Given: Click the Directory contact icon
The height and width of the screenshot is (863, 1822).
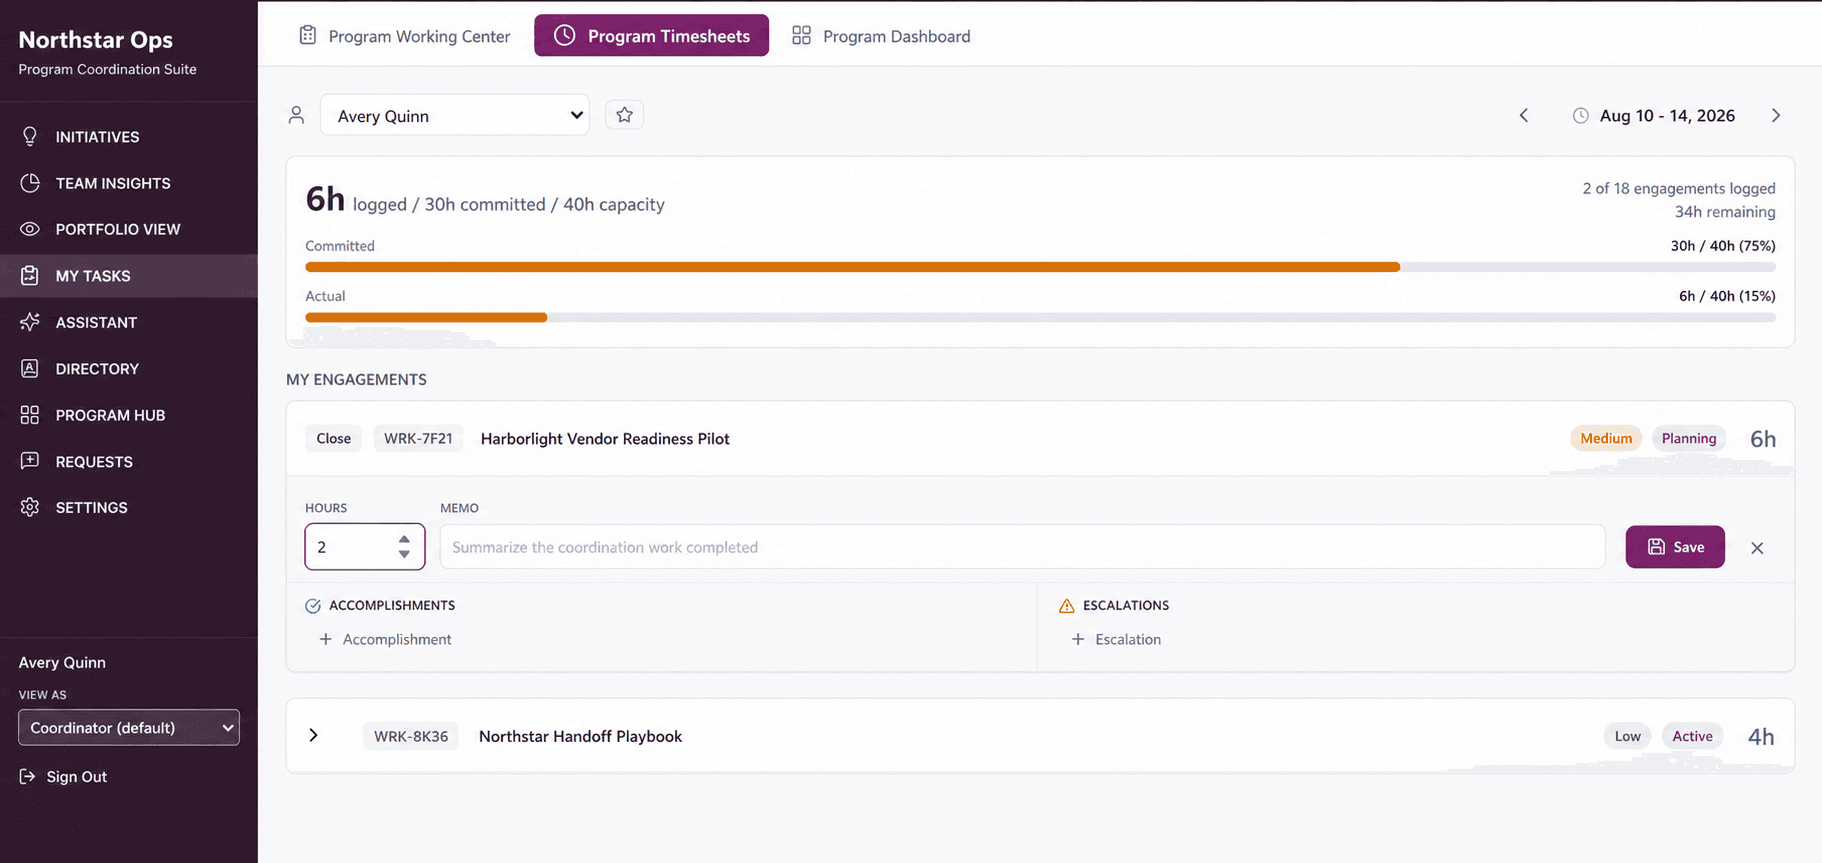Looking at the screenshot, I should point(30,368).
